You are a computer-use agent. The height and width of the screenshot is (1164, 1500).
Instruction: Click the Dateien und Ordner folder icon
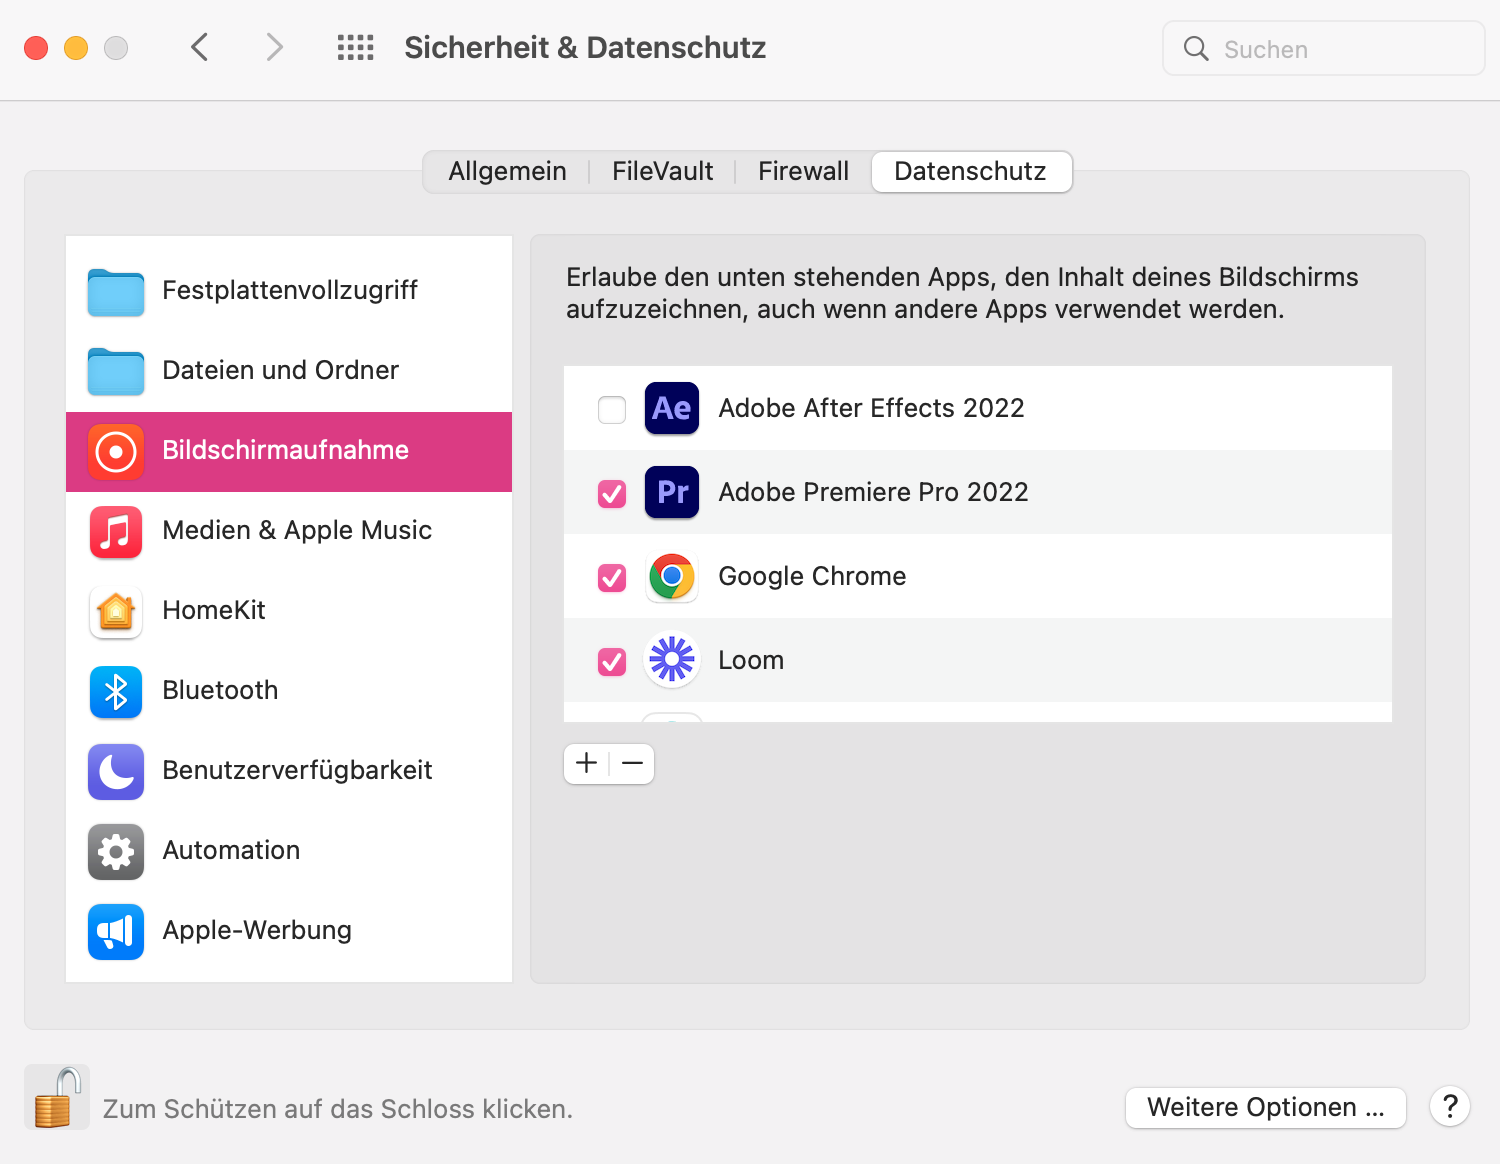[116, 371]
